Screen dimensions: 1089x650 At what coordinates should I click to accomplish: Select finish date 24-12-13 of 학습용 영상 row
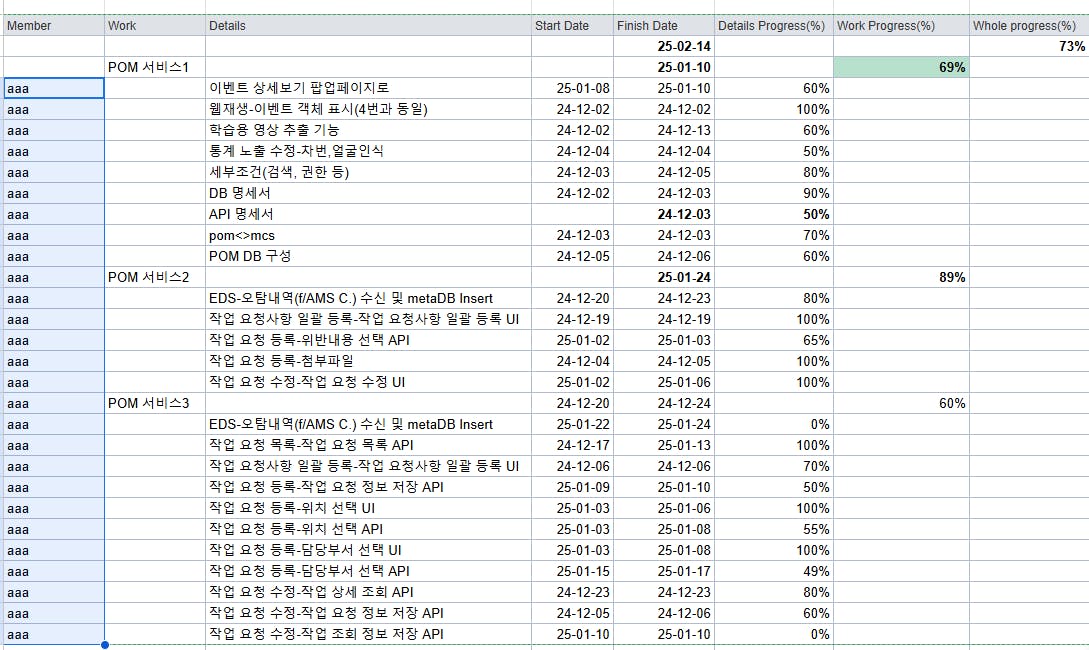pyautogui.click(x=664, y=131)
